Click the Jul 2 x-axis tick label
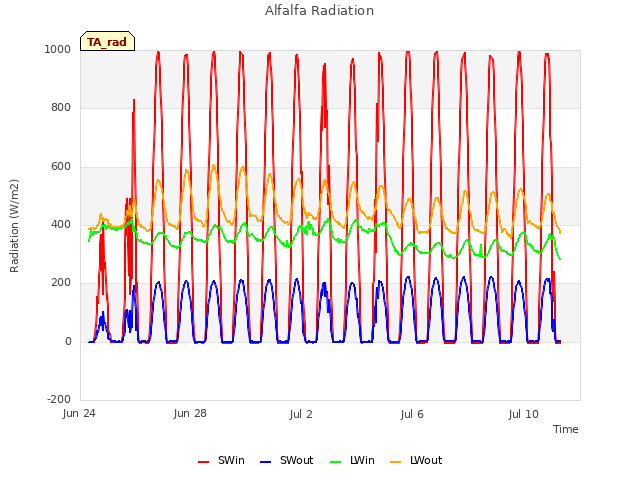Viewport: 640px width, 480px height. (301, 414)
